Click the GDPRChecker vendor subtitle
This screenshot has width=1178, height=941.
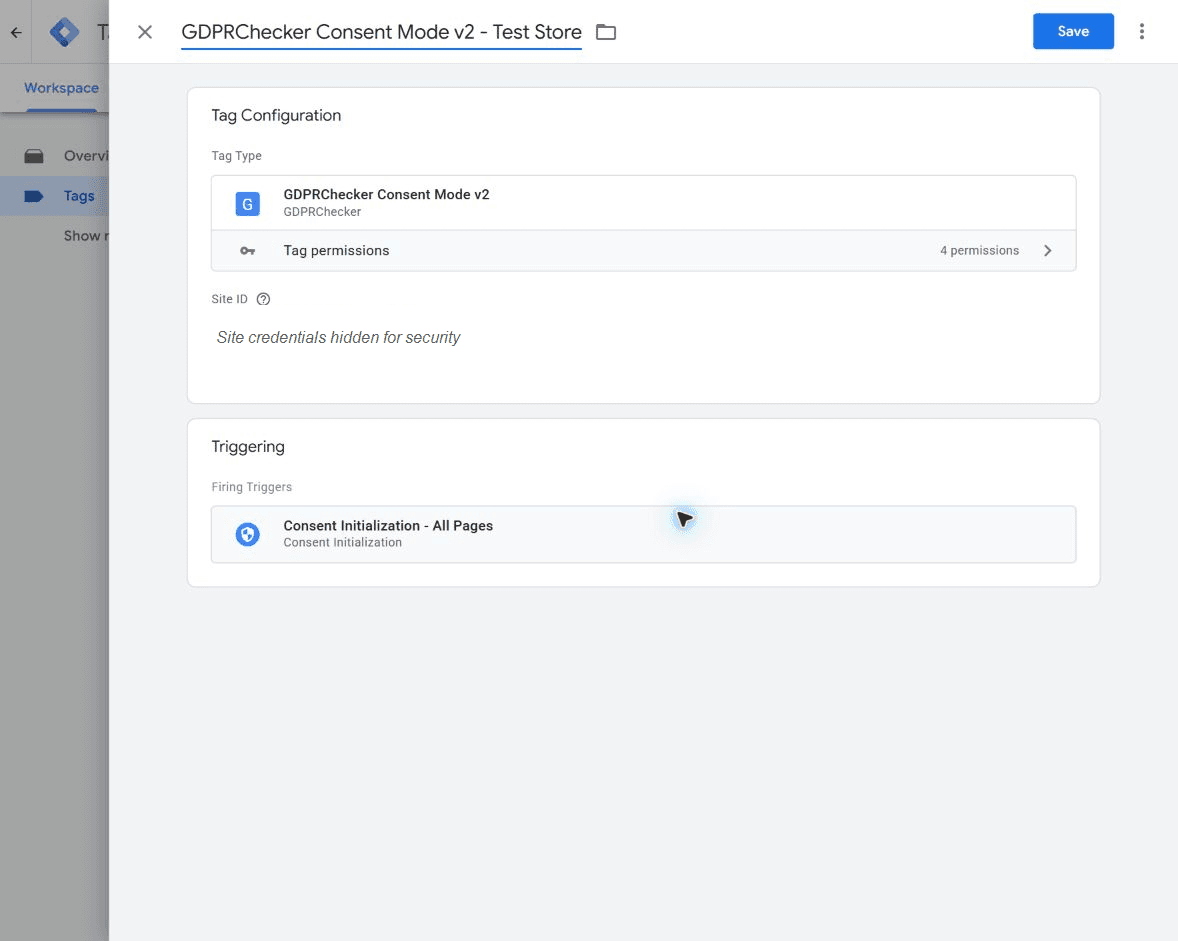pyautogui.click(x=322, y=213)
